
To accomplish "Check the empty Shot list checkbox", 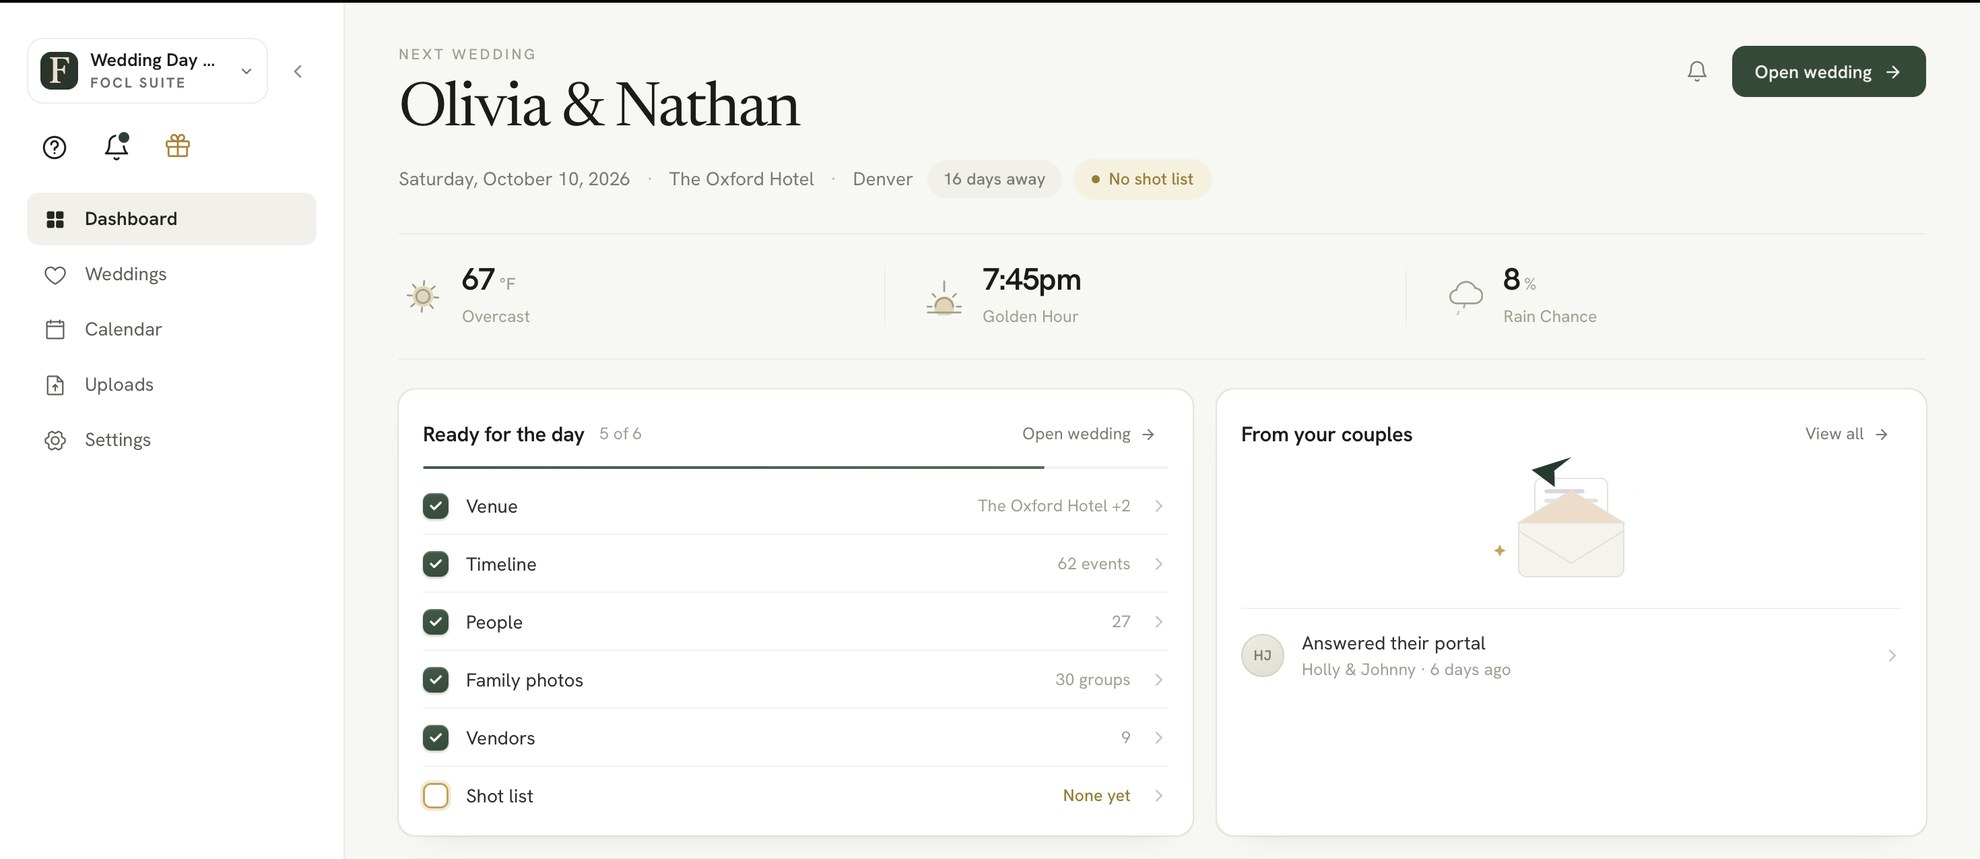I will click(436, 796).
